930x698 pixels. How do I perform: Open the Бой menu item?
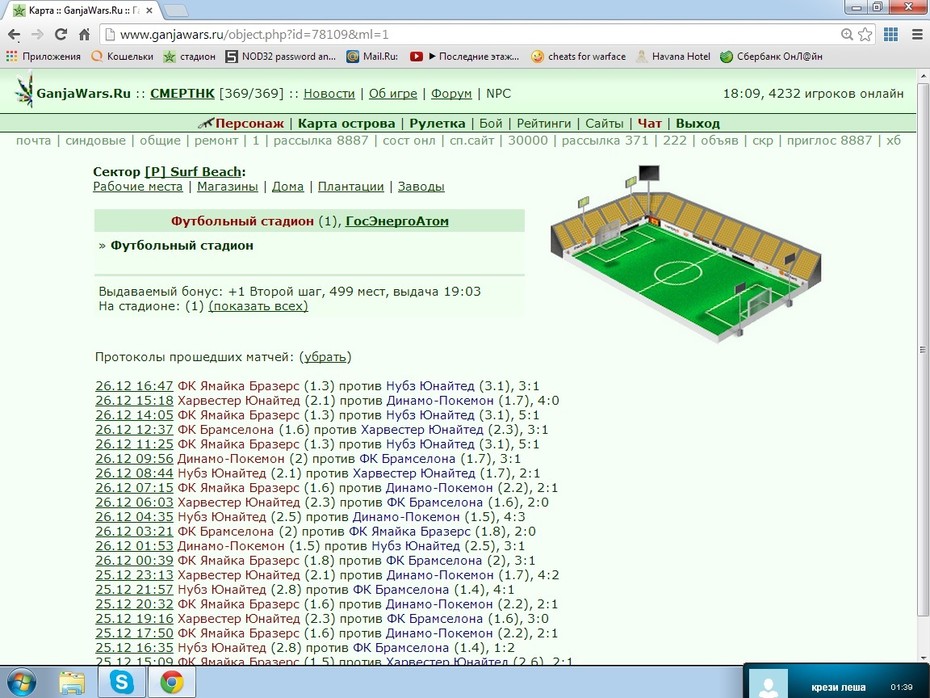491,123
